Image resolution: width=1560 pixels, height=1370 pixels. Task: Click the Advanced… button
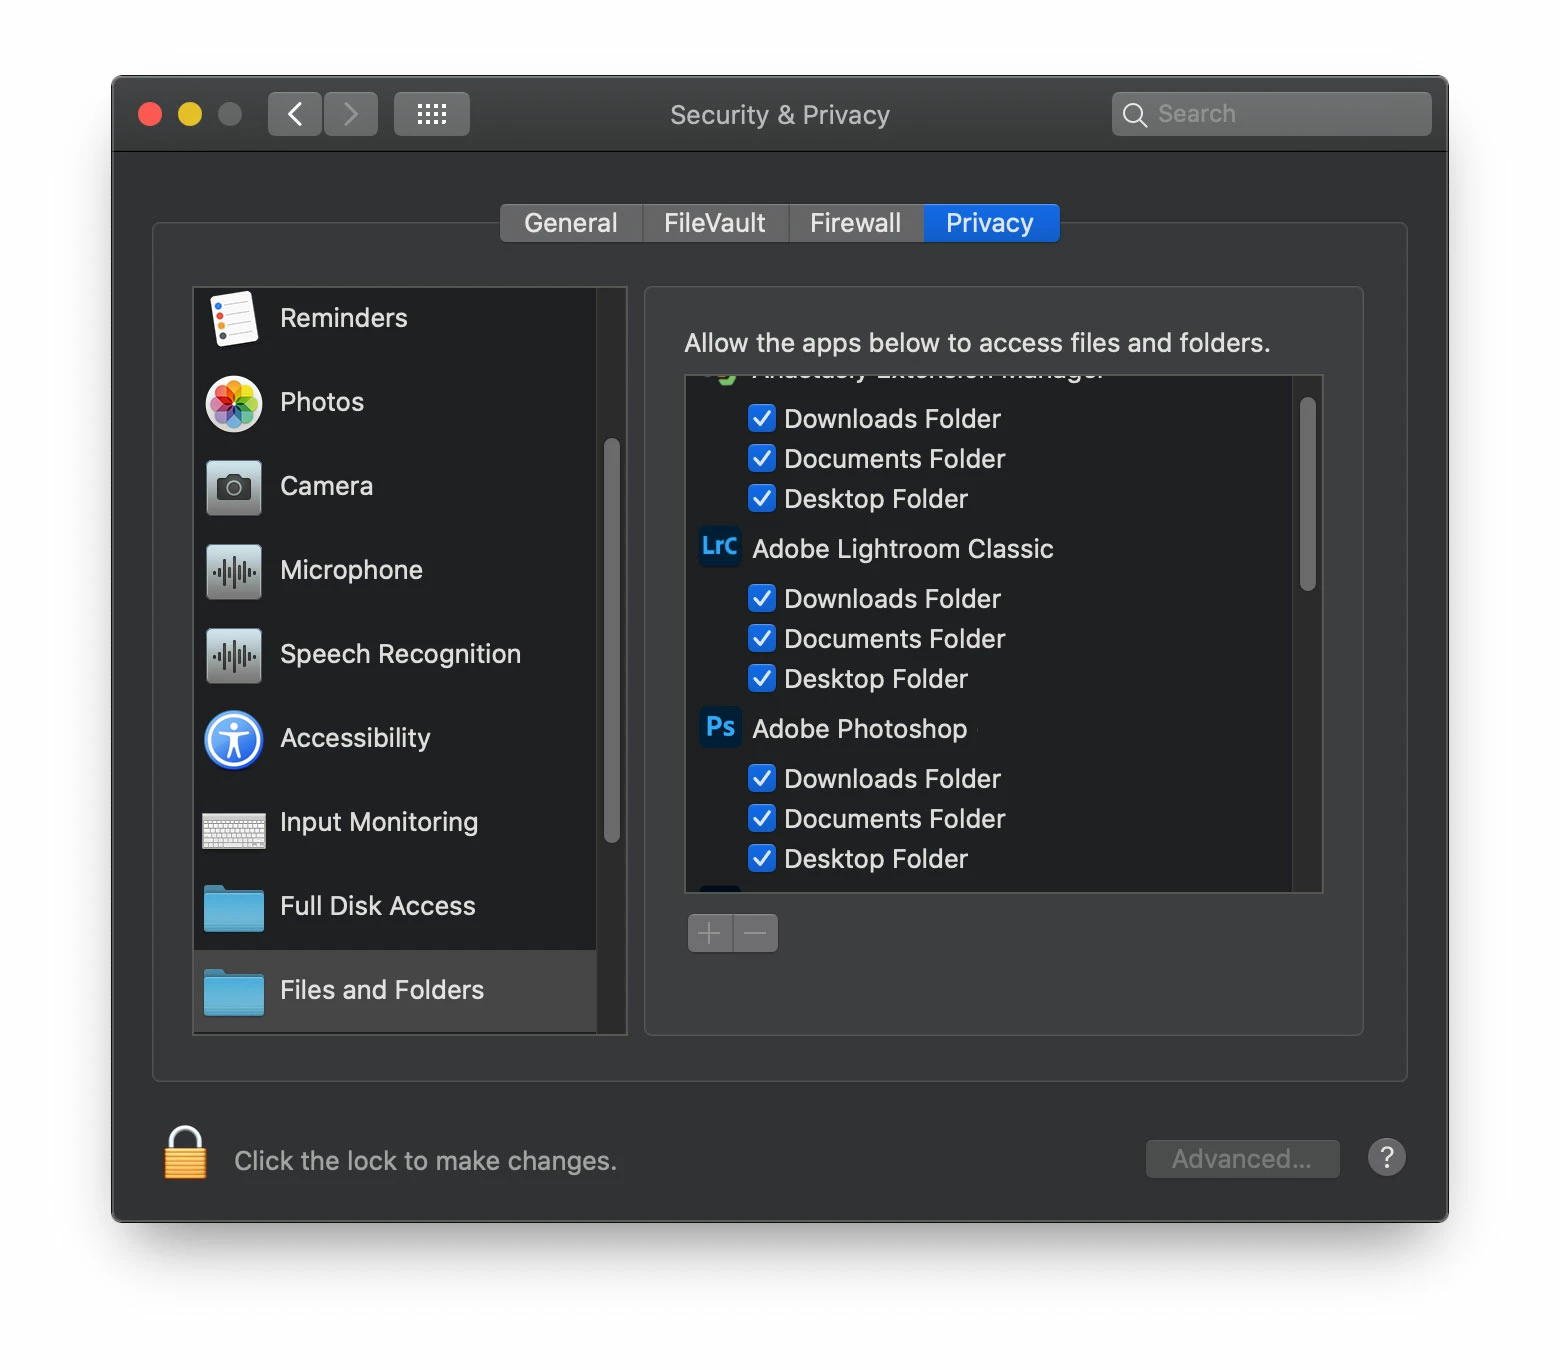pyautogui.click(x=1242, y=1158)
